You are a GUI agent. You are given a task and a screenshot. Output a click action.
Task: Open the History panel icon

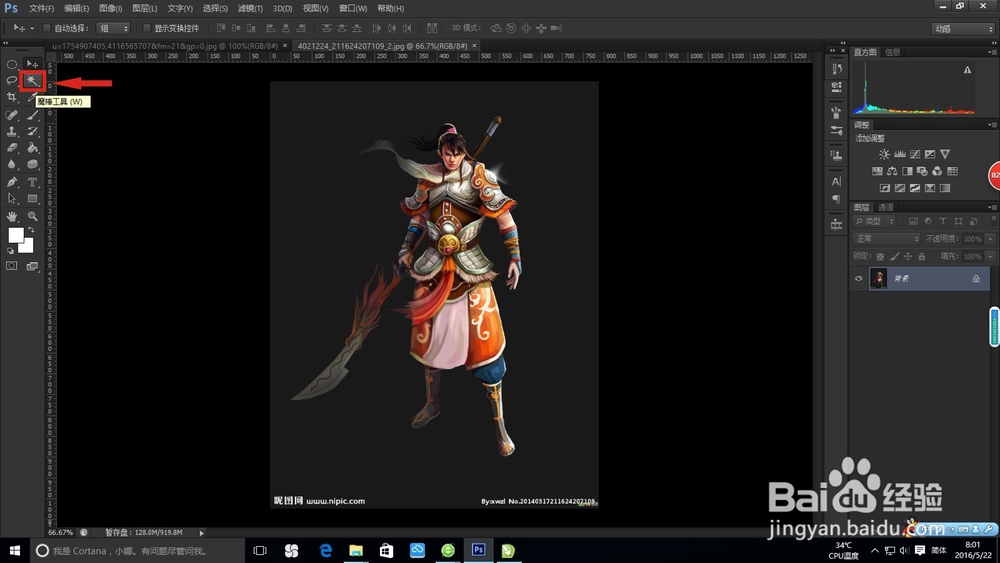pyautogui.click(x=837, y=68)
